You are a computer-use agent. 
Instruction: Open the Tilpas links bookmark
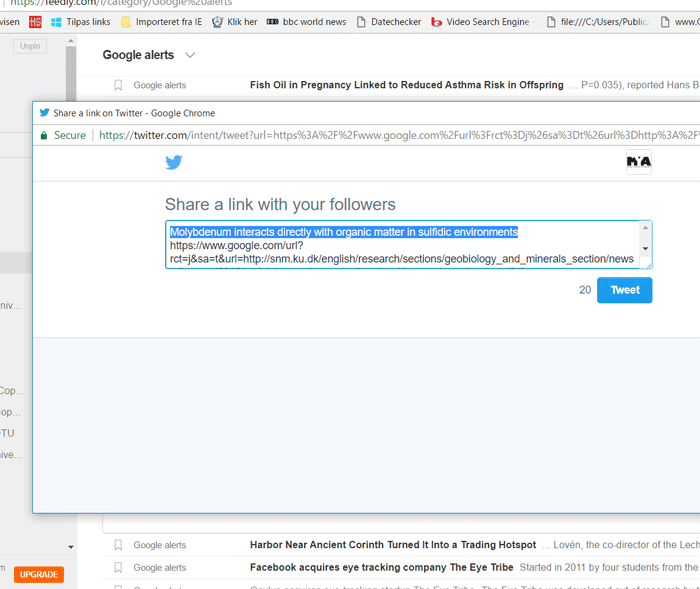click(x=81, y=22)
